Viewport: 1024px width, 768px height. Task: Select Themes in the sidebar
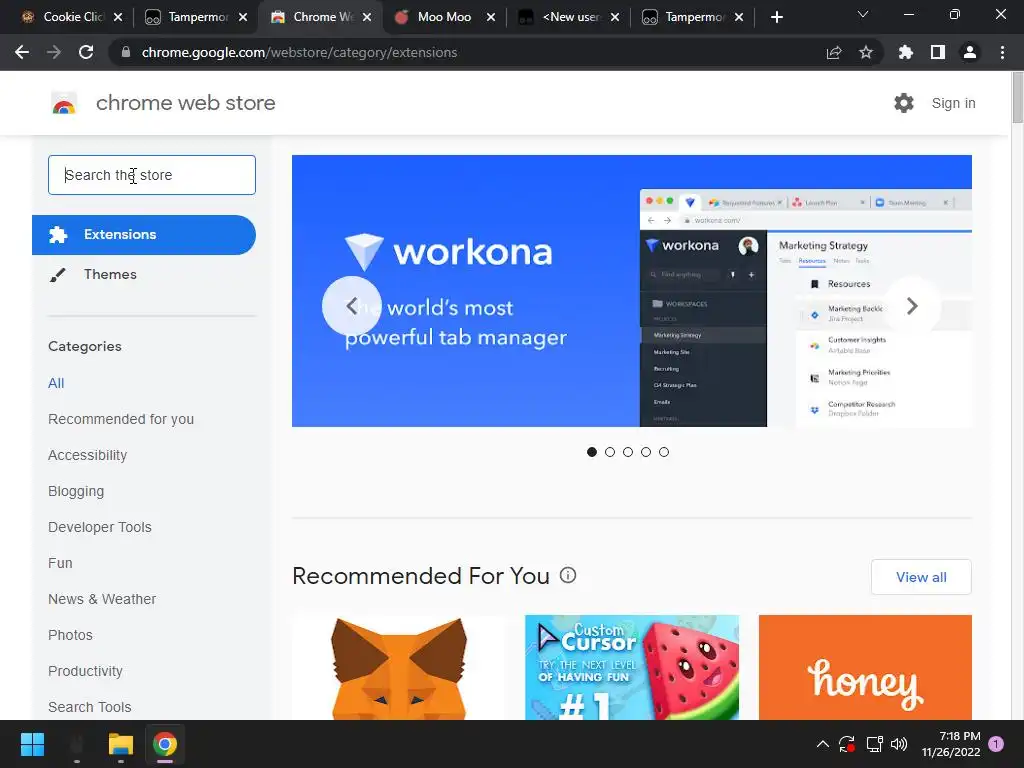110,274
